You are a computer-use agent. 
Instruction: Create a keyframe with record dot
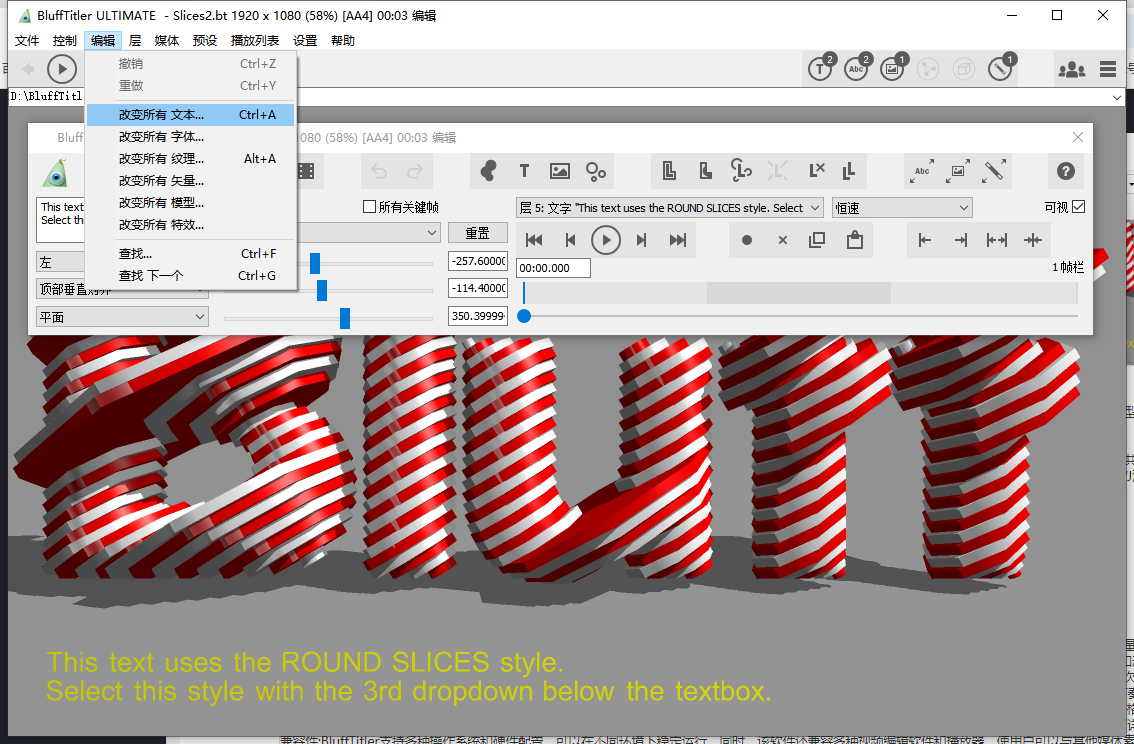[x=747, y=240]
